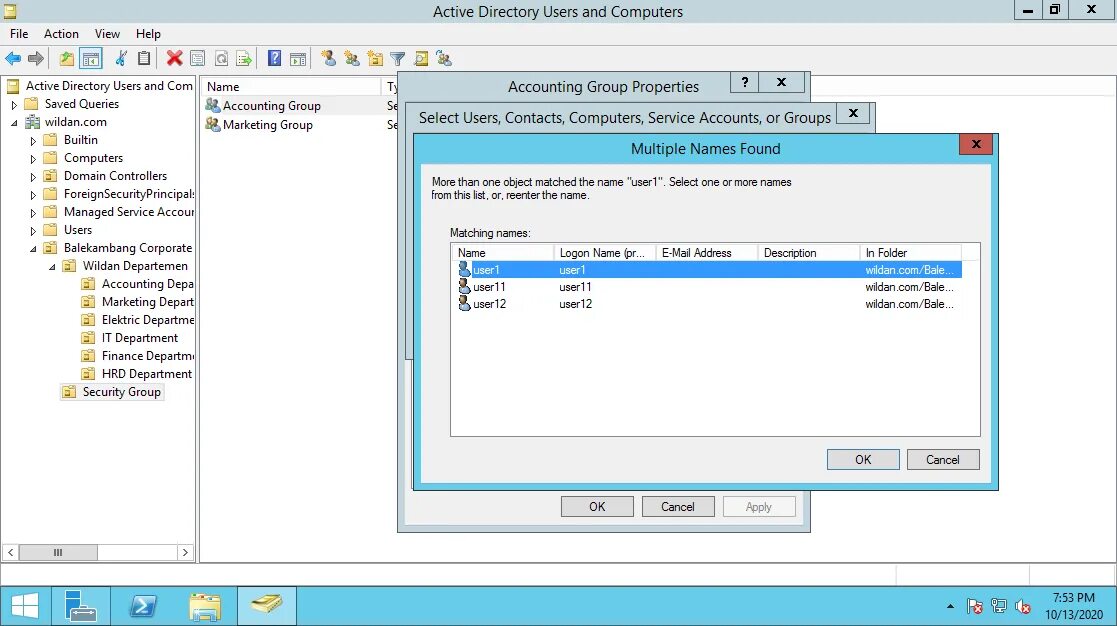
Task: Click the Back arrow in the toolbar
Action: (x=13, y=58)
